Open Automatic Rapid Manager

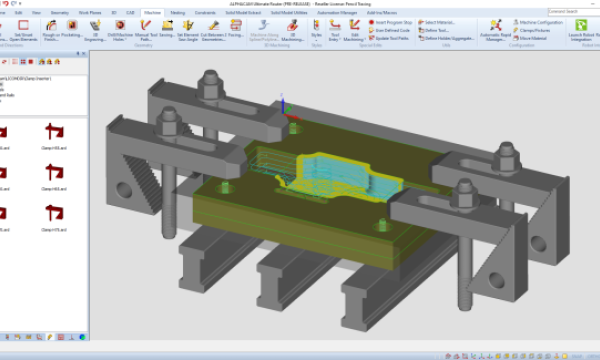point(496,30)
